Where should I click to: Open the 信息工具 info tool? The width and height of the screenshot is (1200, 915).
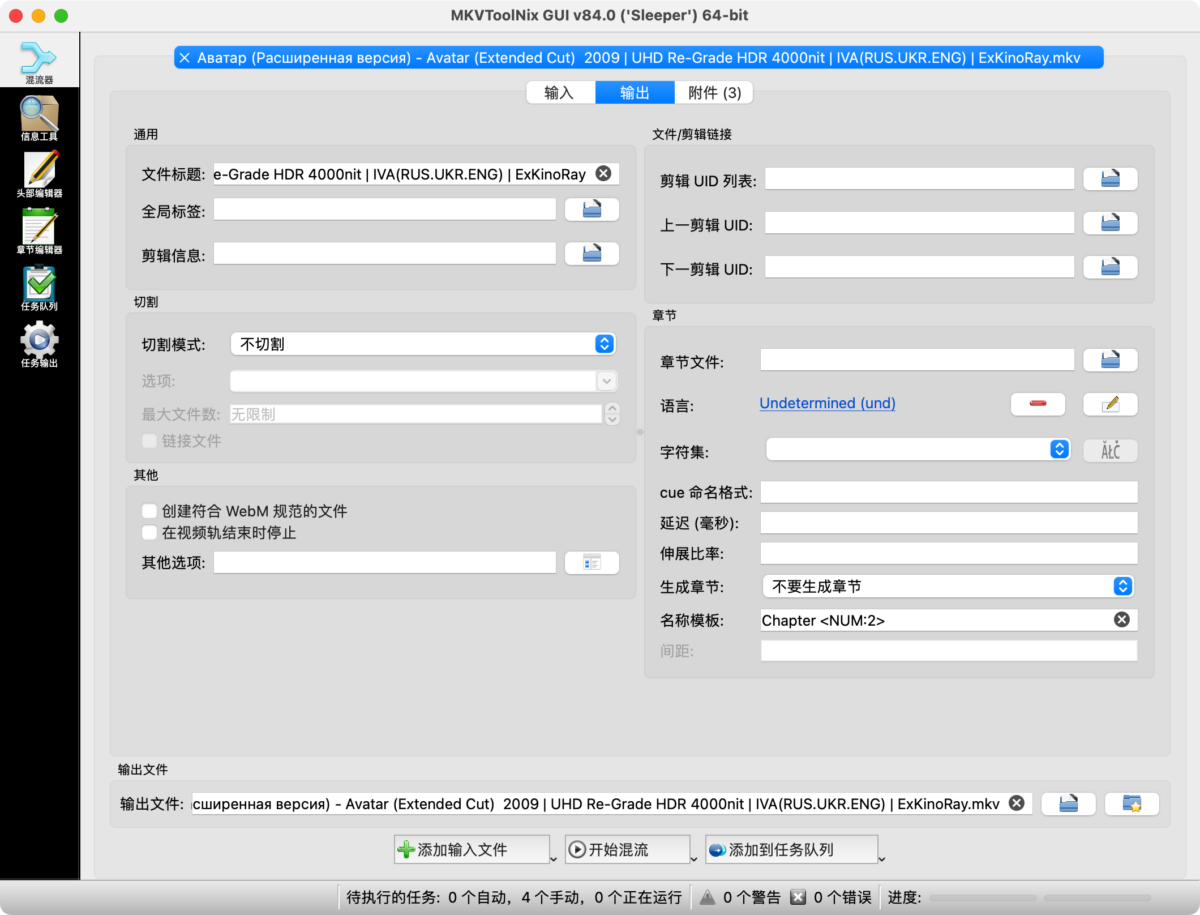[x=39, y=119]
